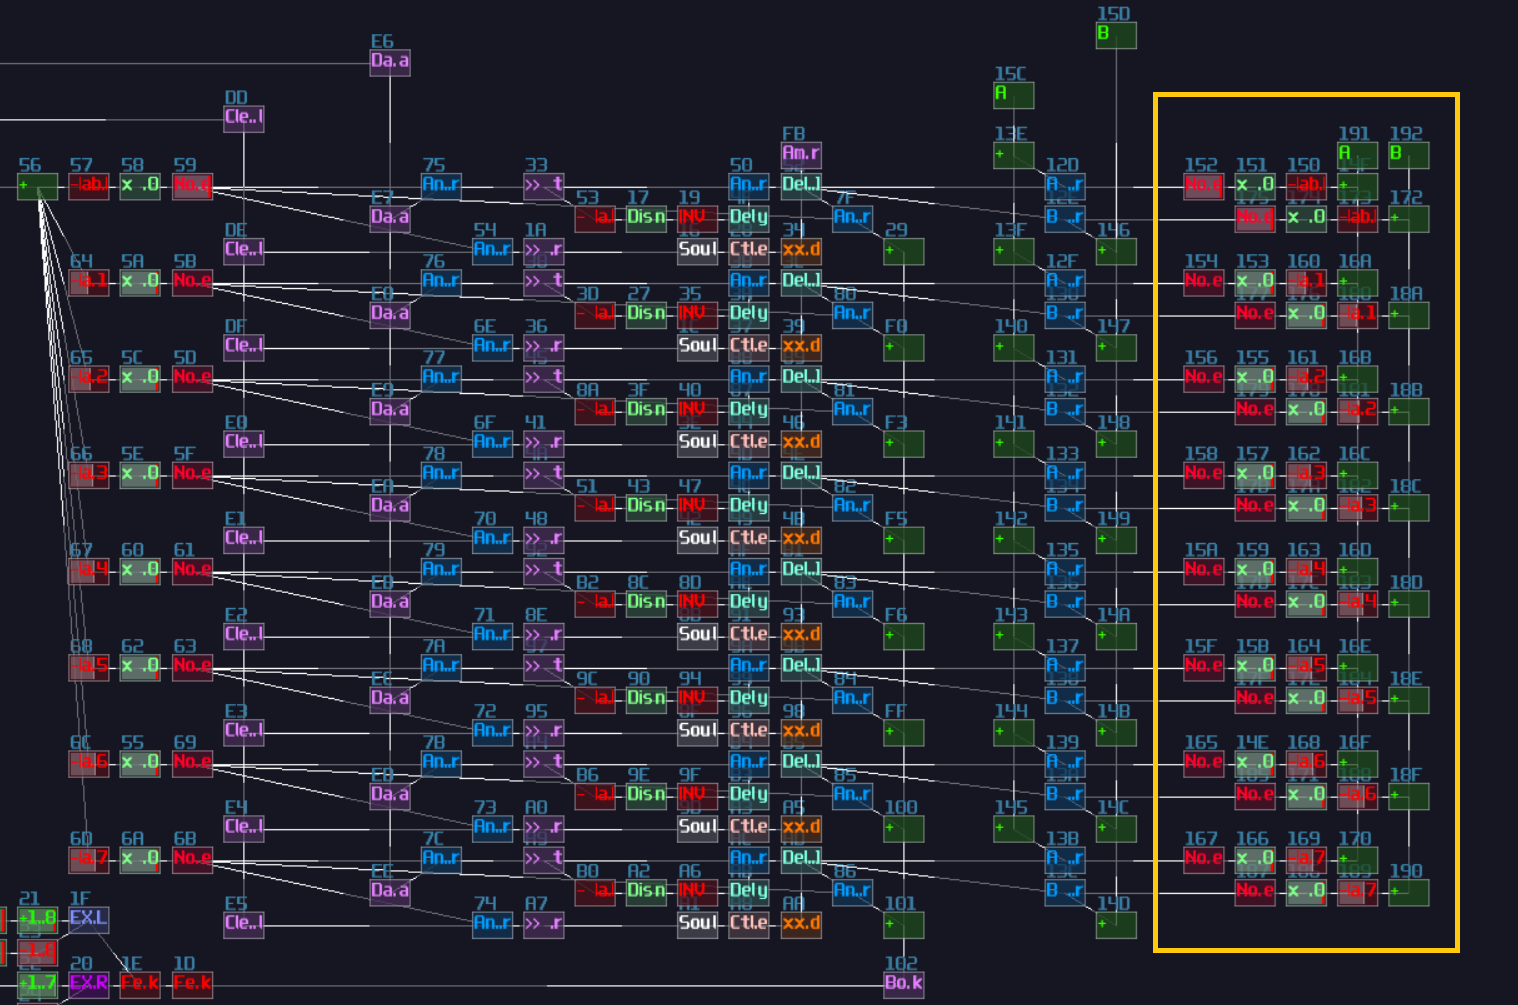1518x1005 pixels.
Task: Click the plus module 13E
Action: point(1014,155)
